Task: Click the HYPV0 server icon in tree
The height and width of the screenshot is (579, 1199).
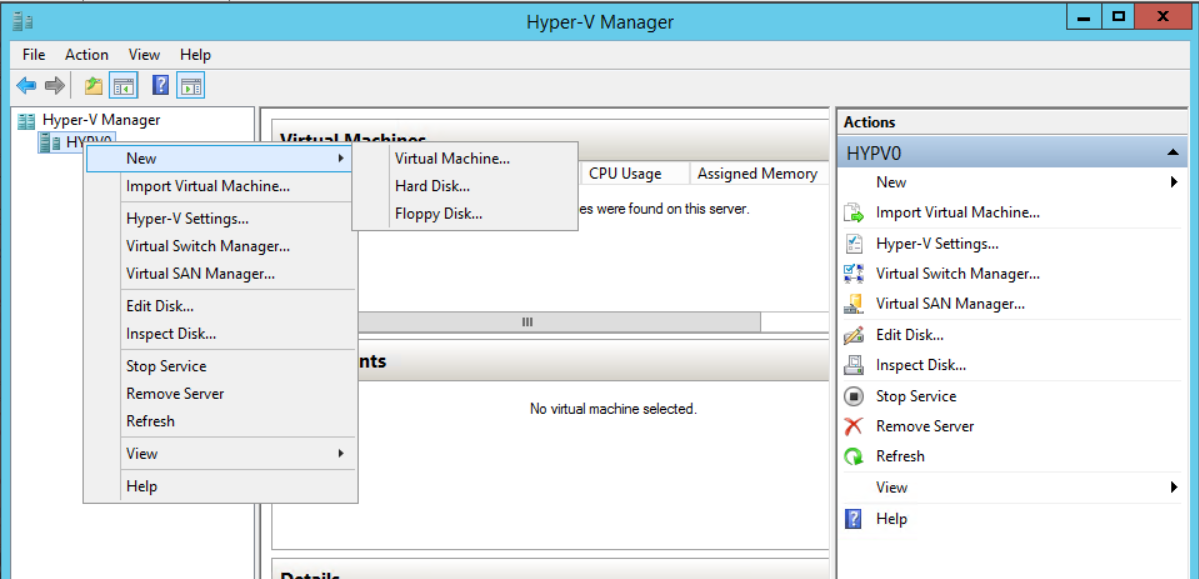Action: (x=50, y=141)
